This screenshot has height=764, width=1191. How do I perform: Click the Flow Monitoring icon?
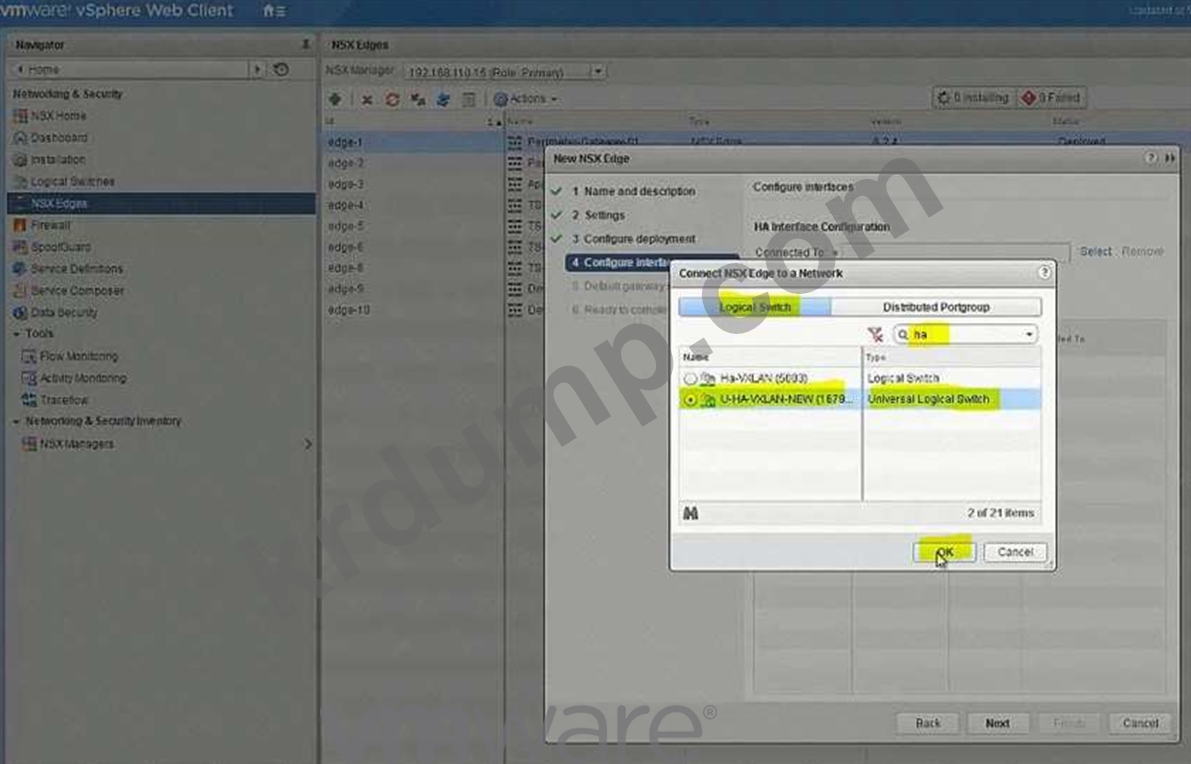point(29,356)
